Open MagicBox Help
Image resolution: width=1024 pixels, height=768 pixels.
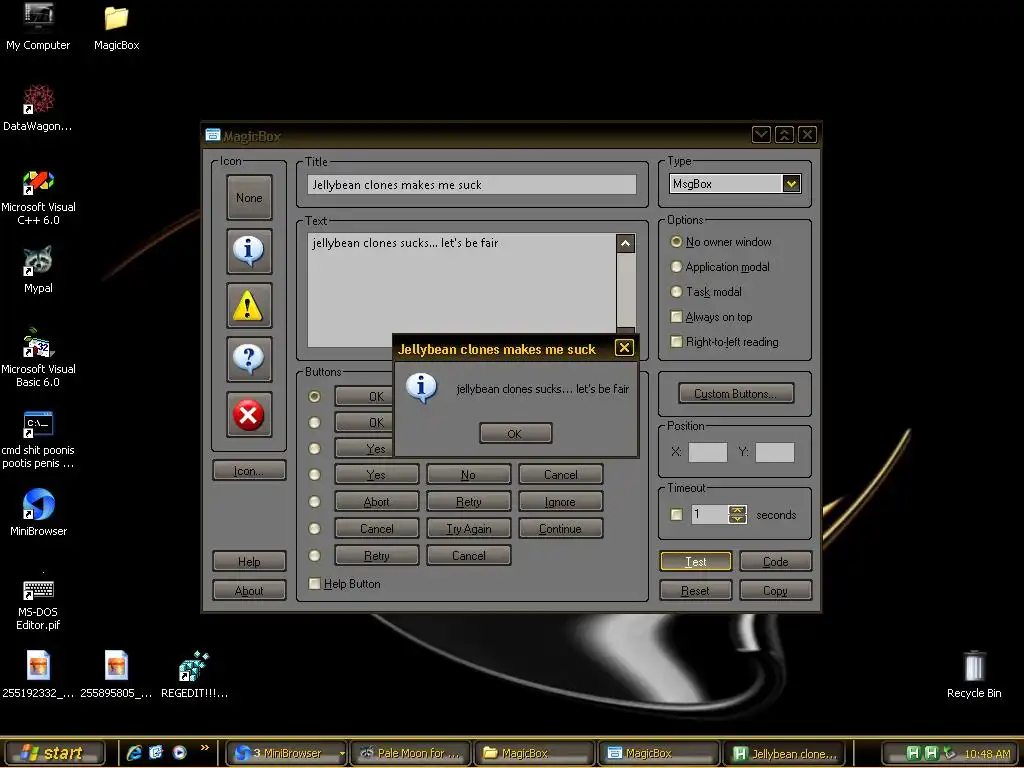pos(249,561)
